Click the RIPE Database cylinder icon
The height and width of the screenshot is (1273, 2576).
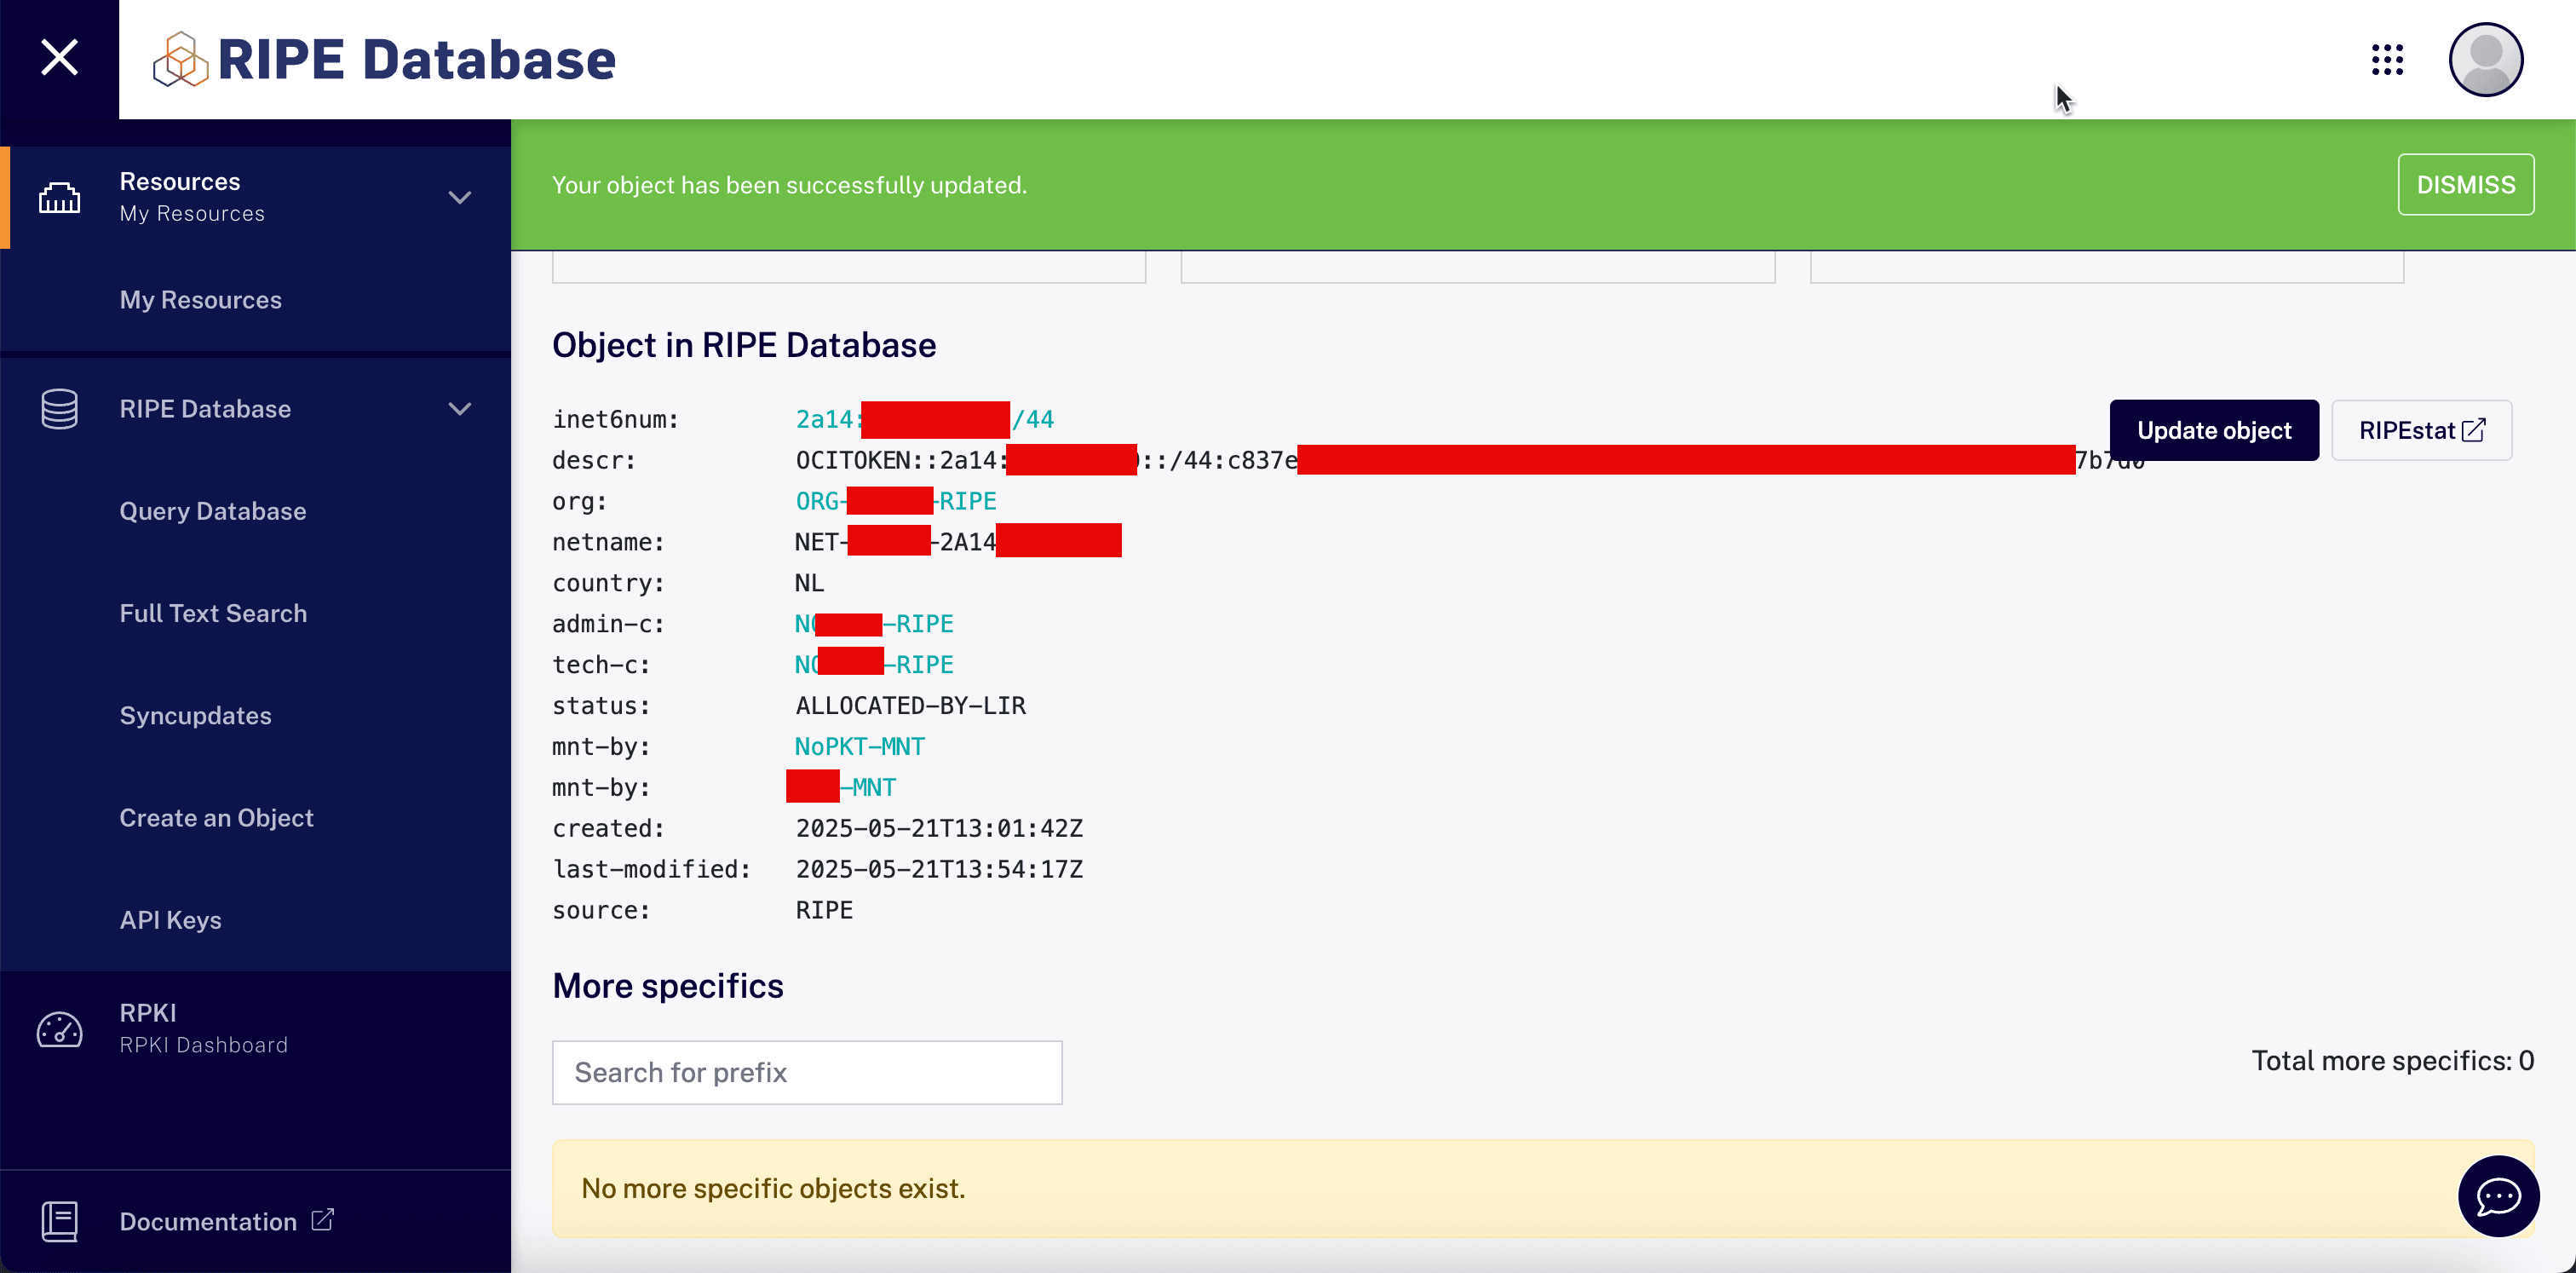tap(59, 409)
